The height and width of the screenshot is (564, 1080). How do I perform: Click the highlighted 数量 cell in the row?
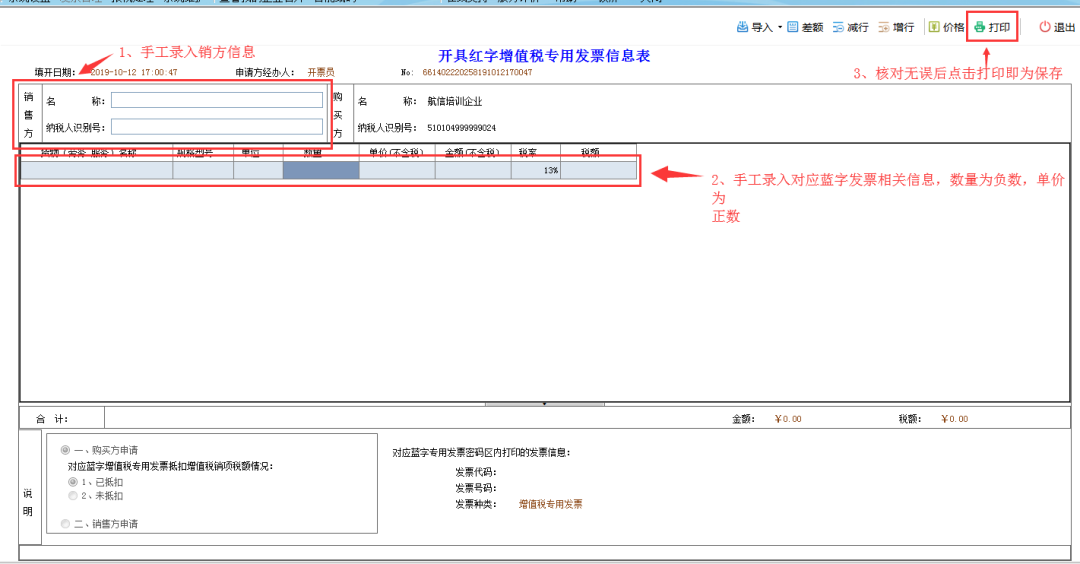320,171
